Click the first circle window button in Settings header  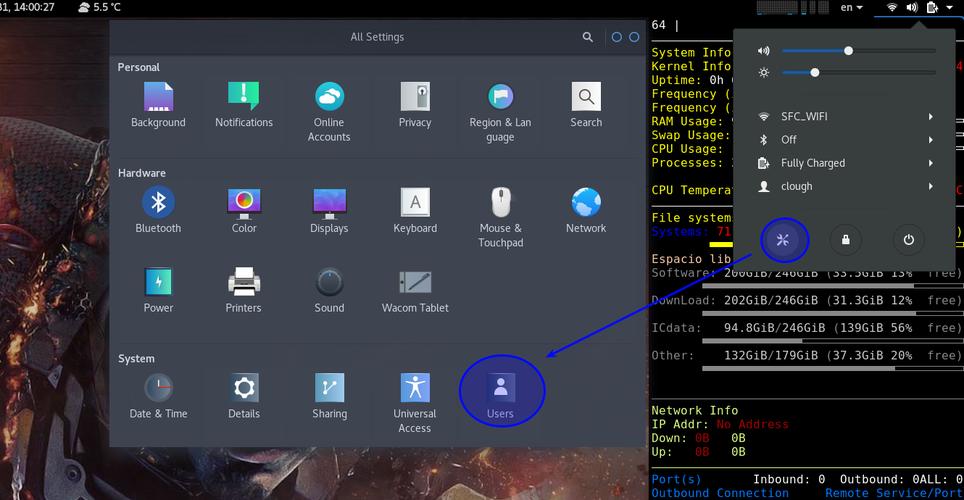tap(617, 37)
